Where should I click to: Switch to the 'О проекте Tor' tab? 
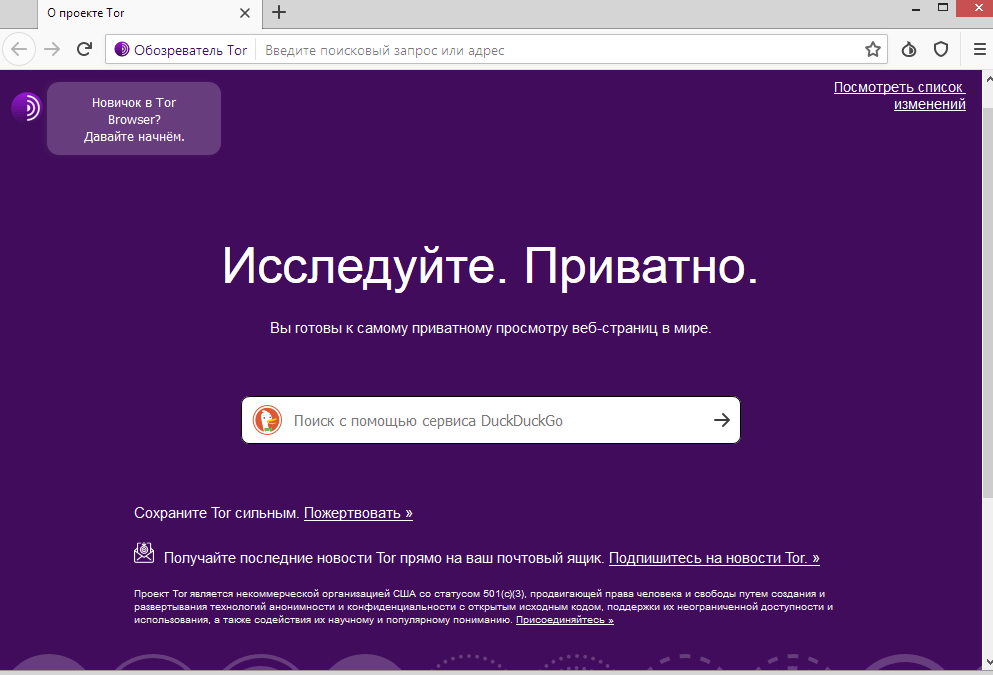pos(149,13)
